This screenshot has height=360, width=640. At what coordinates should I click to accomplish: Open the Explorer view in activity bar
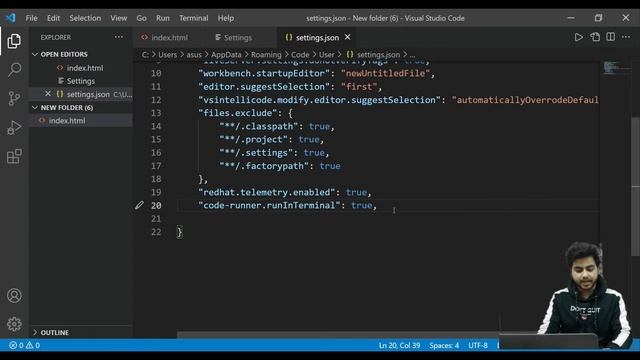click(14, 41)
